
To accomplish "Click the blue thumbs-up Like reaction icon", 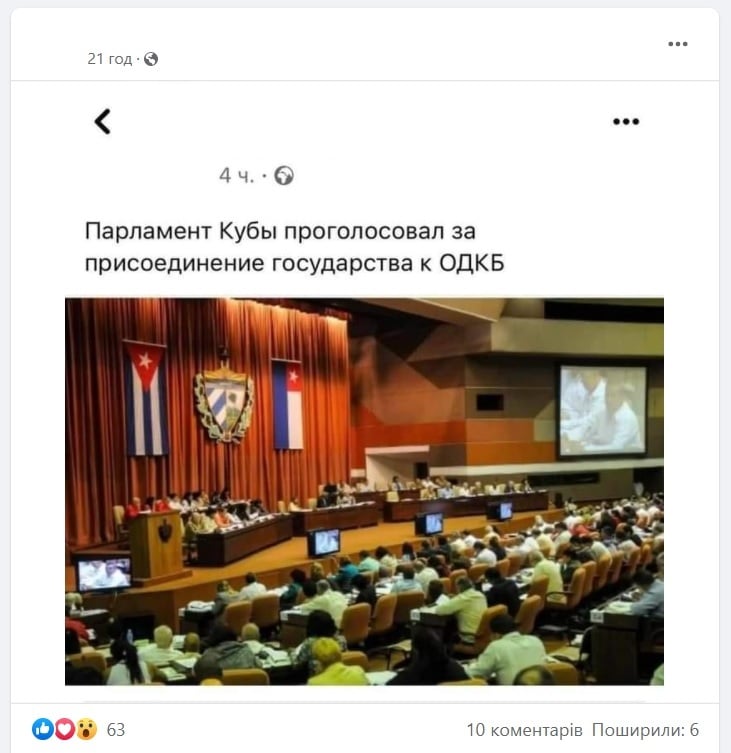I will (x=43, y=729).
